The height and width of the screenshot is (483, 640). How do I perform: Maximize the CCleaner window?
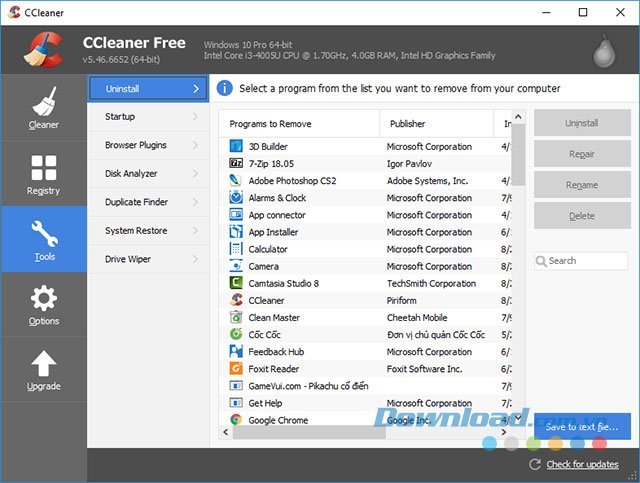click(x=583, y=12)
